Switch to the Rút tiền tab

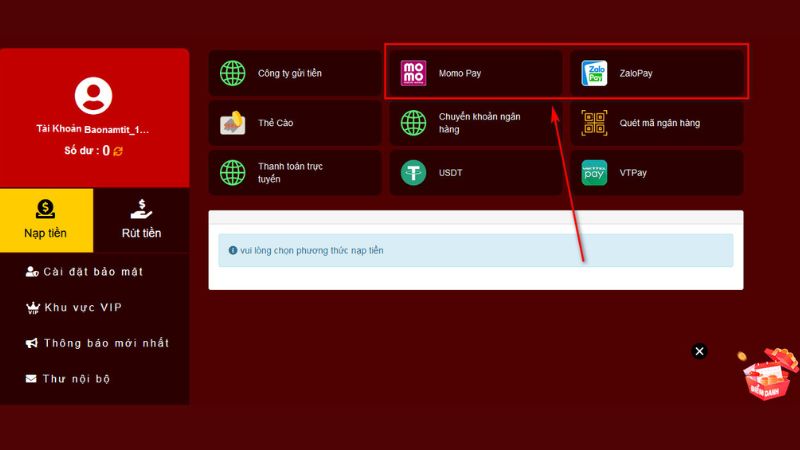[x=141, y=220]
